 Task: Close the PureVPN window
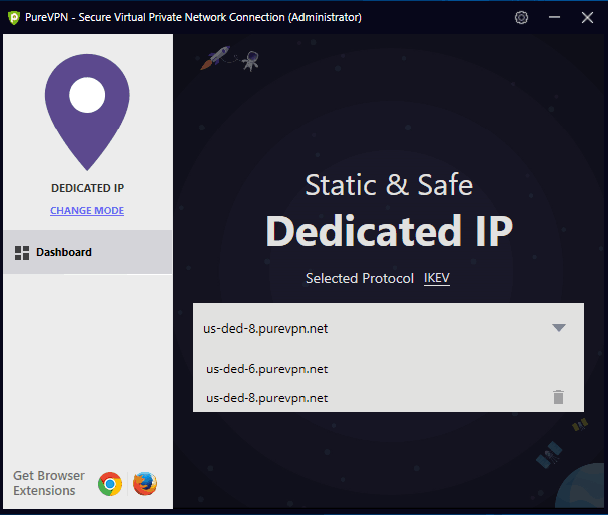(x=587, y=17)
